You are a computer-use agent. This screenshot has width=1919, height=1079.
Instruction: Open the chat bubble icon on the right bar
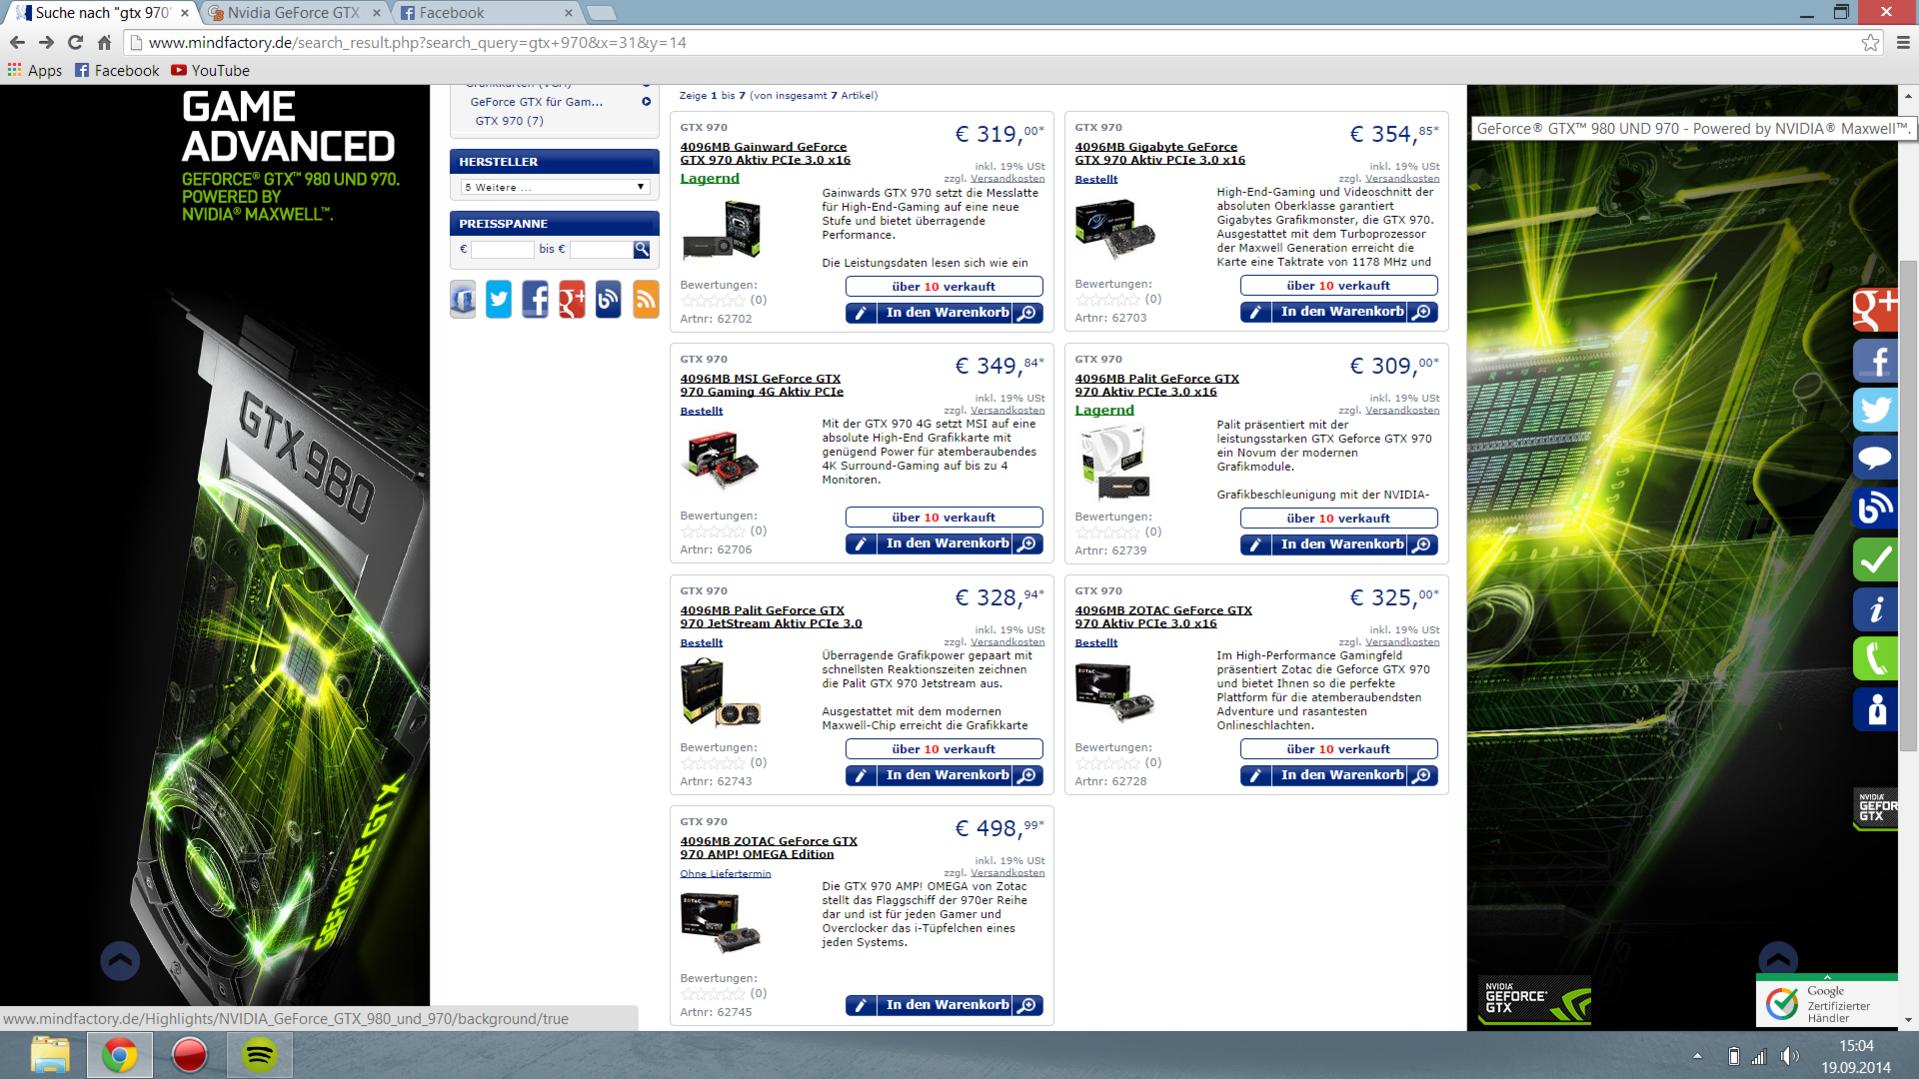tap(1875, 459)
